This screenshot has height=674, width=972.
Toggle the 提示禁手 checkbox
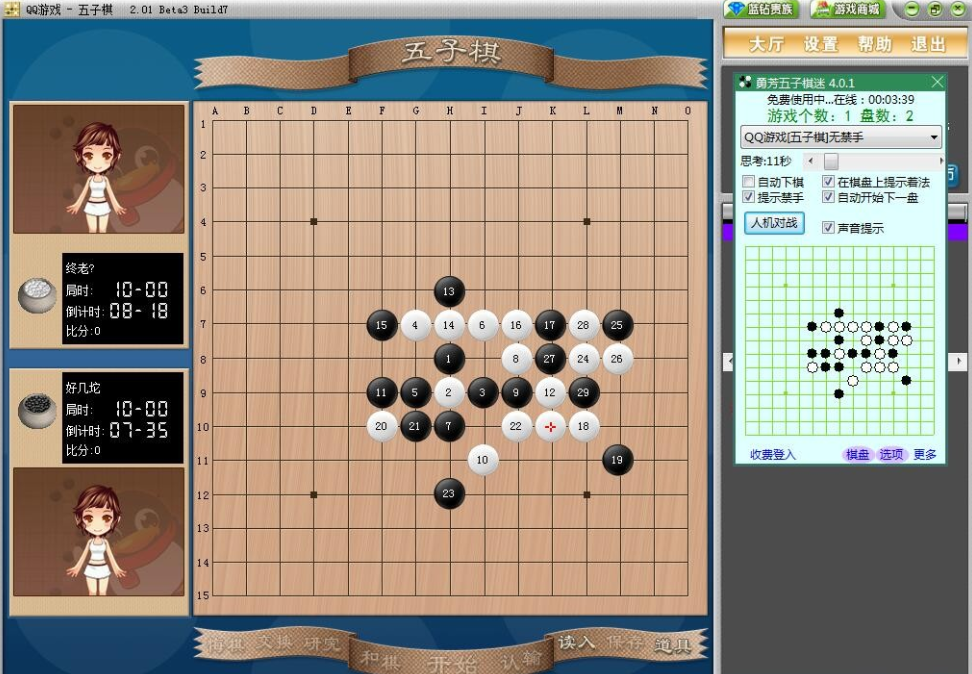[x=749, y=197]
